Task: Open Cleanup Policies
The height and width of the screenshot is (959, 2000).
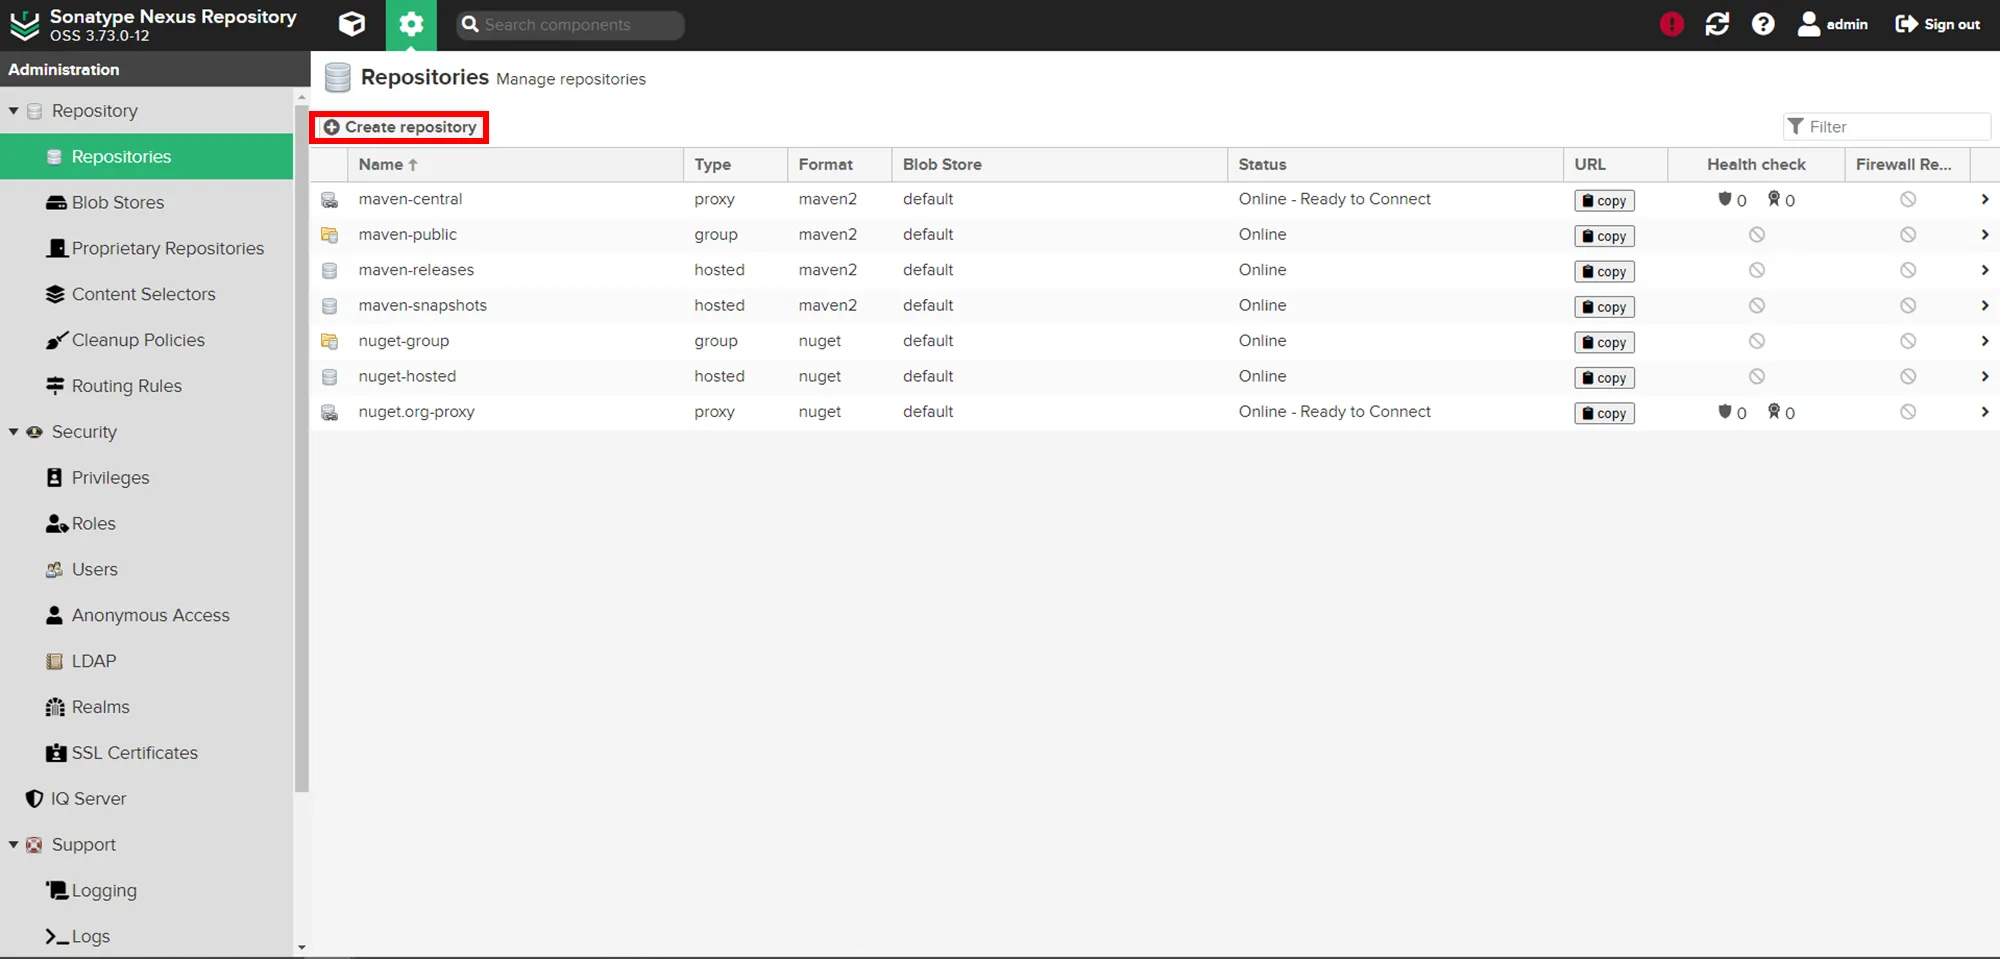Action: coord(125,341)
